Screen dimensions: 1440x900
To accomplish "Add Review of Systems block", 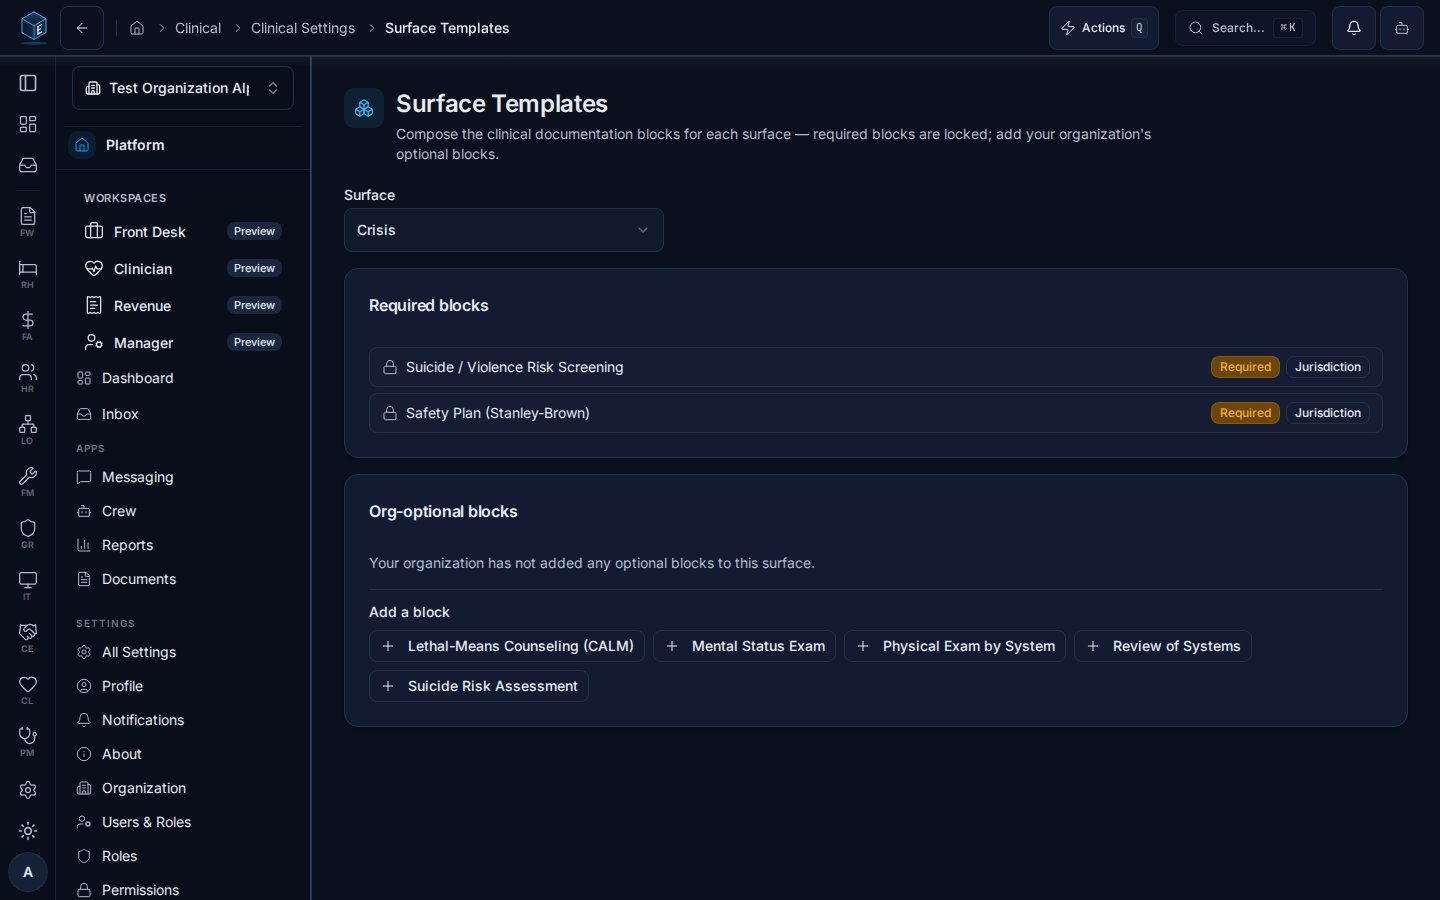I will (1163, 646).
